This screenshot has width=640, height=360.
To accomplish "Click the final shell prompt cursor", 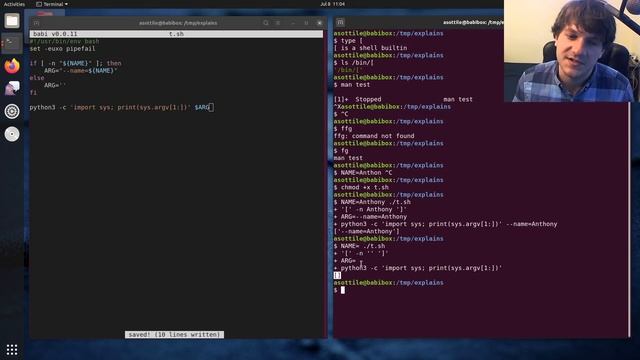I will tap(343, 290).
